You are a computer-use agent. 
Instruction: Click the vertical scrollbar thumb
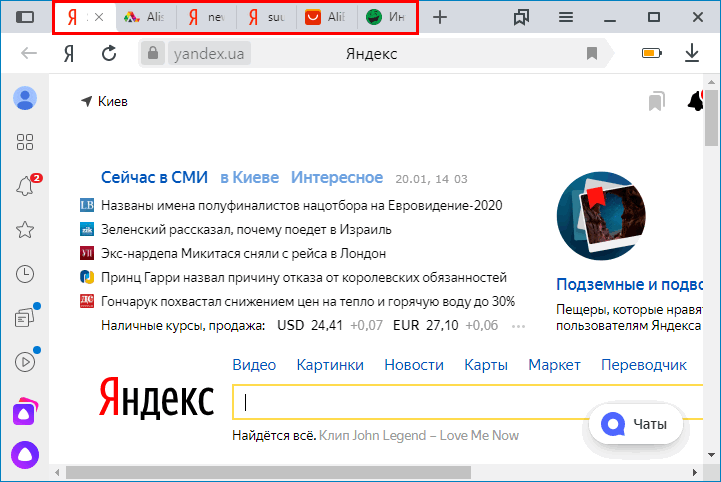(711, 117)
